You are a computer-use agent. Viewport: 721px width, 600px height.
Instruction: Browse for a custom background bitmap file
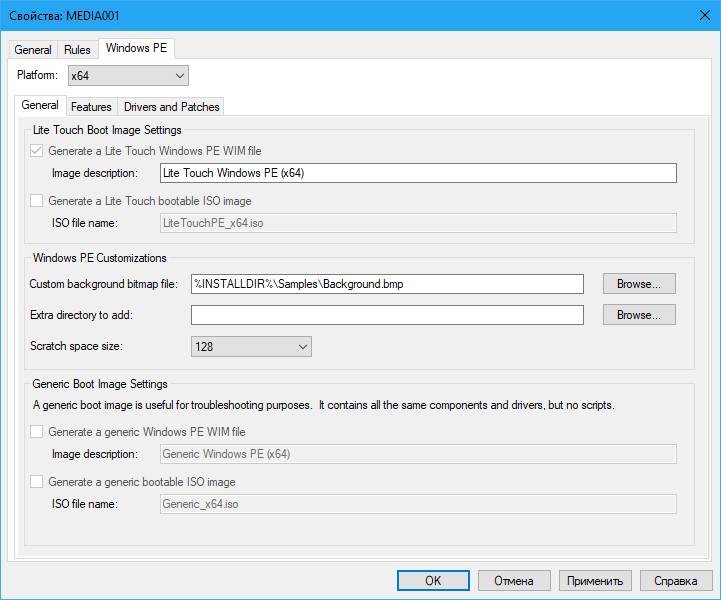click(x=638, y=284)
